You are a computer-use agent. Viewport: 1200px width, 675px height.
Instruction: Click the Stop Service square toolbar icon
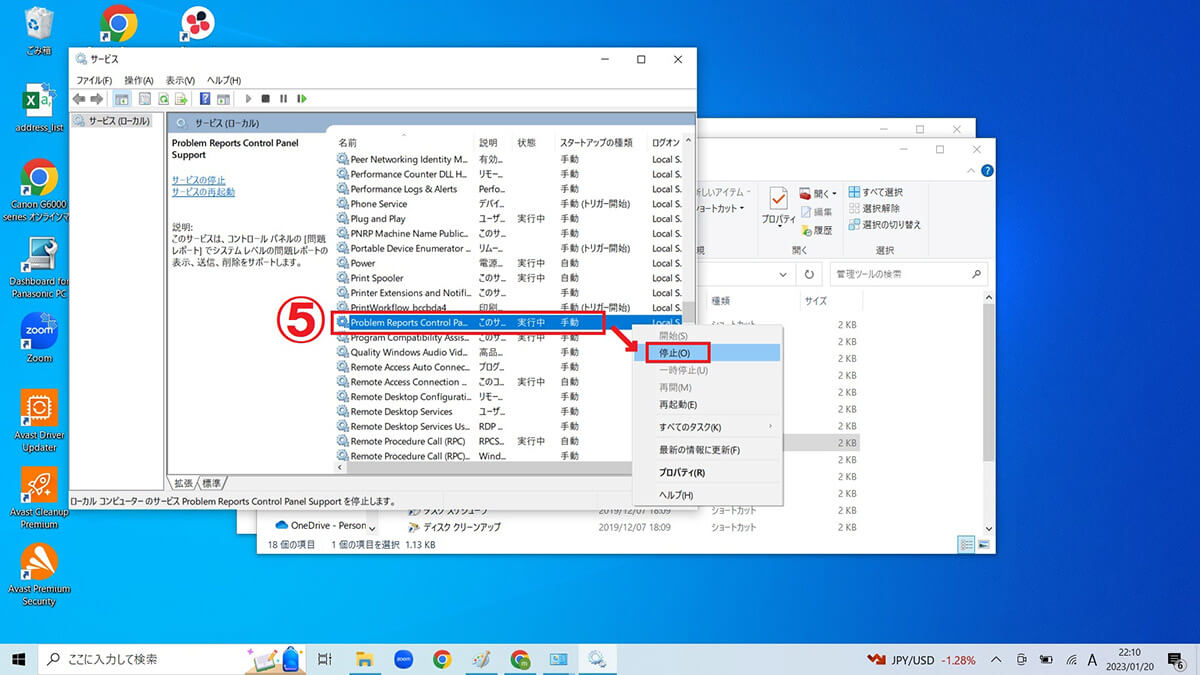point(265,99)
